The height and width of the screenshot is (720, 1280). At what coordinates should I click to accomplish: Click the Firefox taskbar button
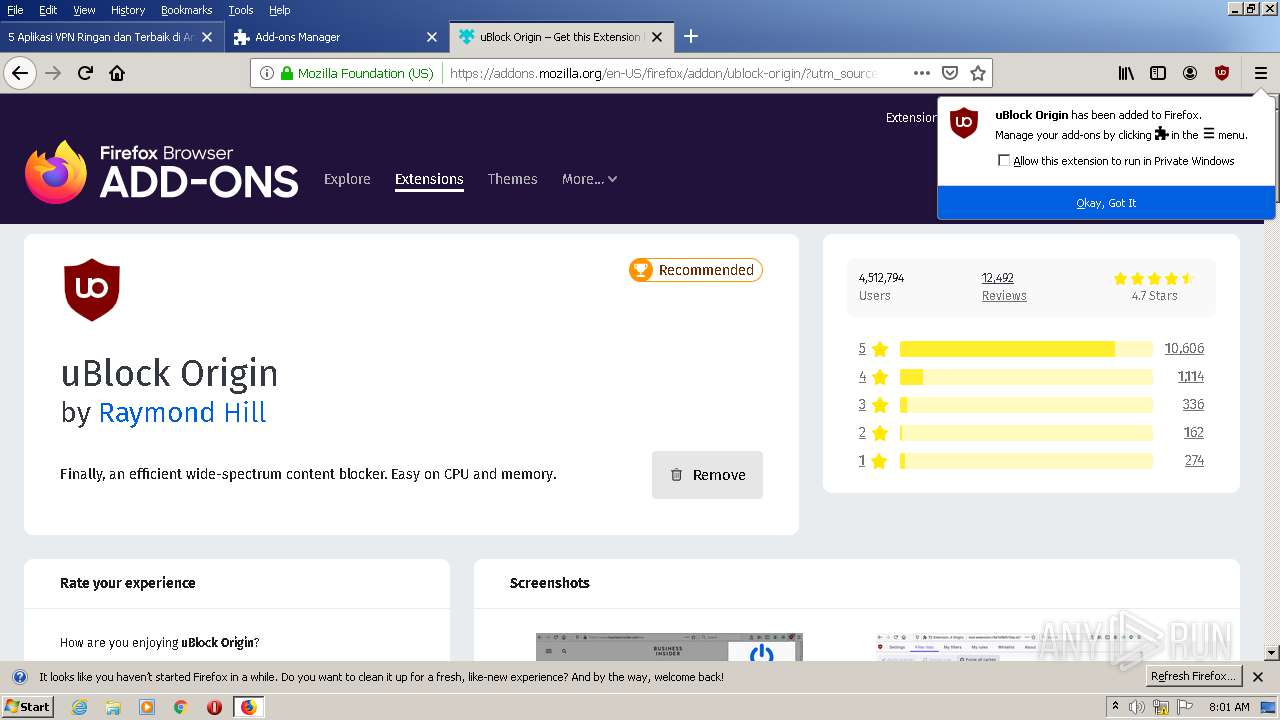point(248,707)
